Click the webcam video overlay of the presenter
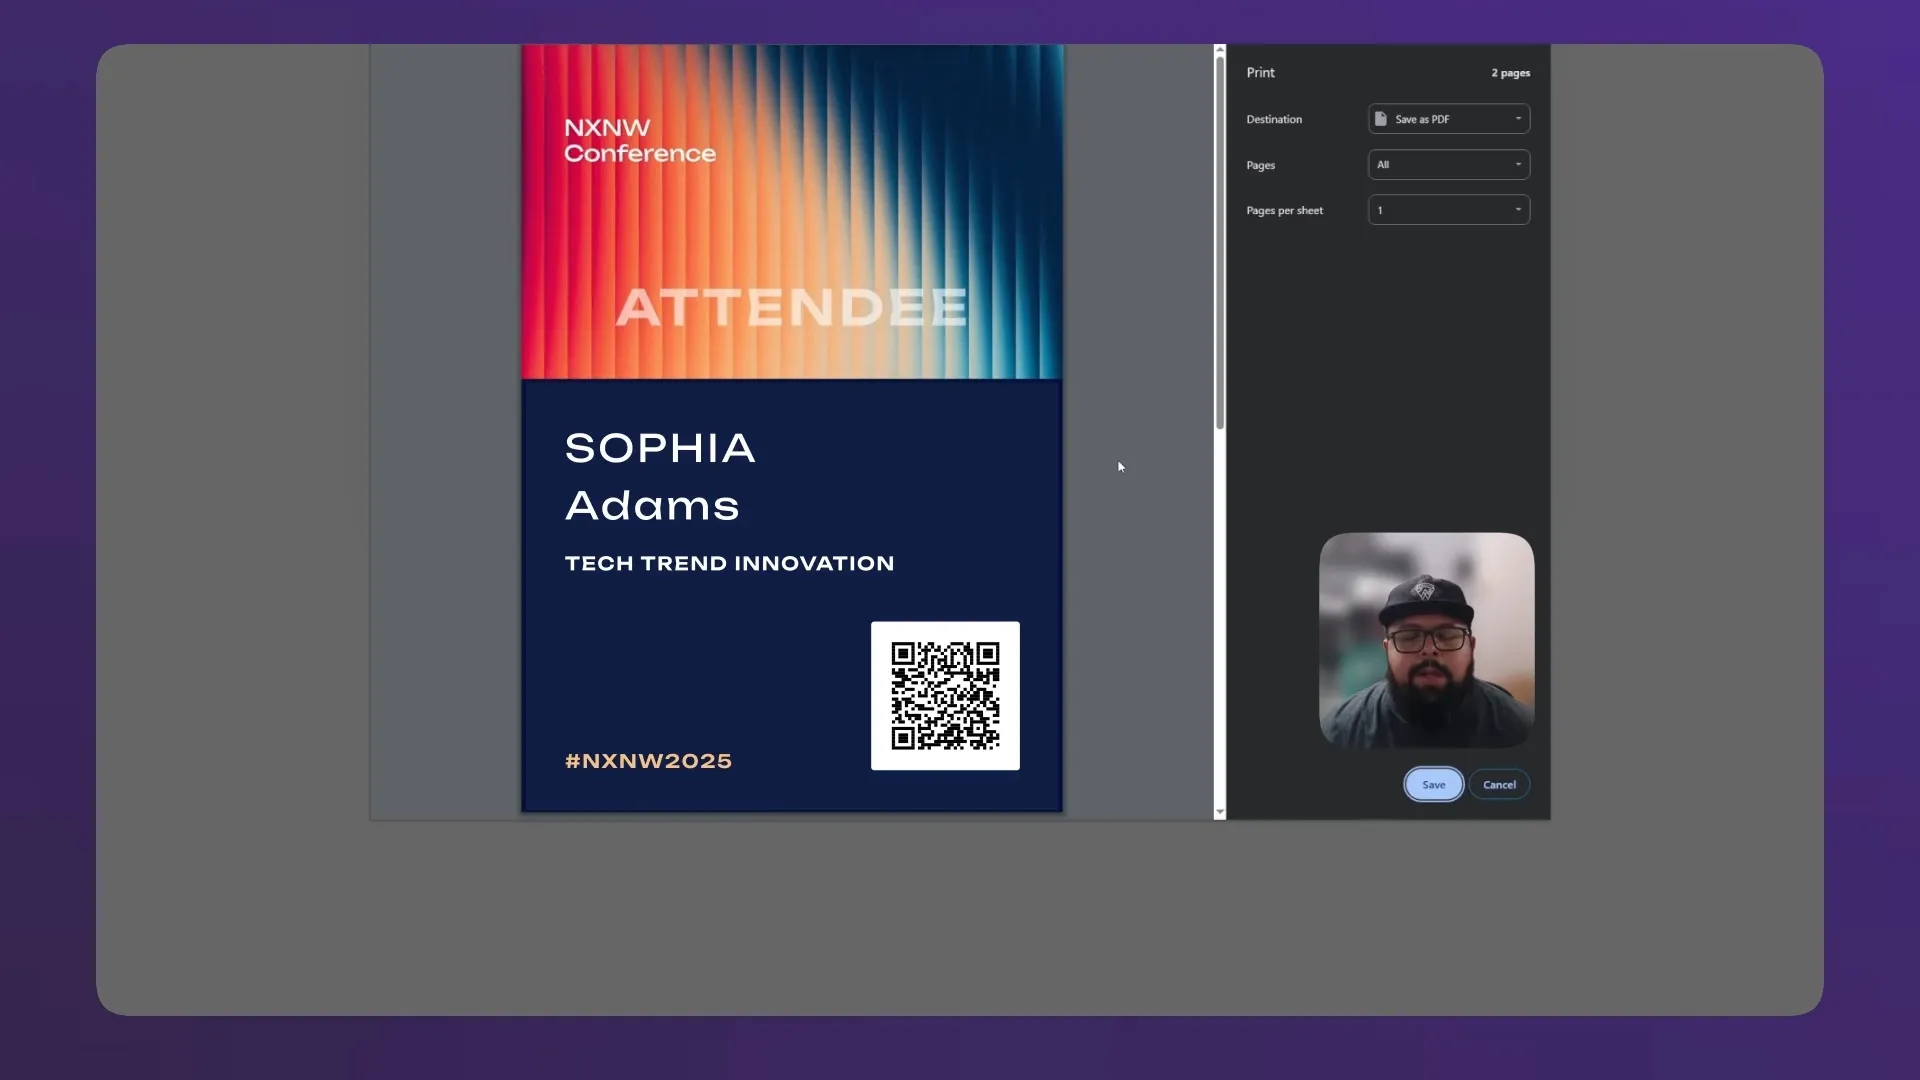The width and height of the screenshot is (1920, 1080). [x=1427, y=640]
